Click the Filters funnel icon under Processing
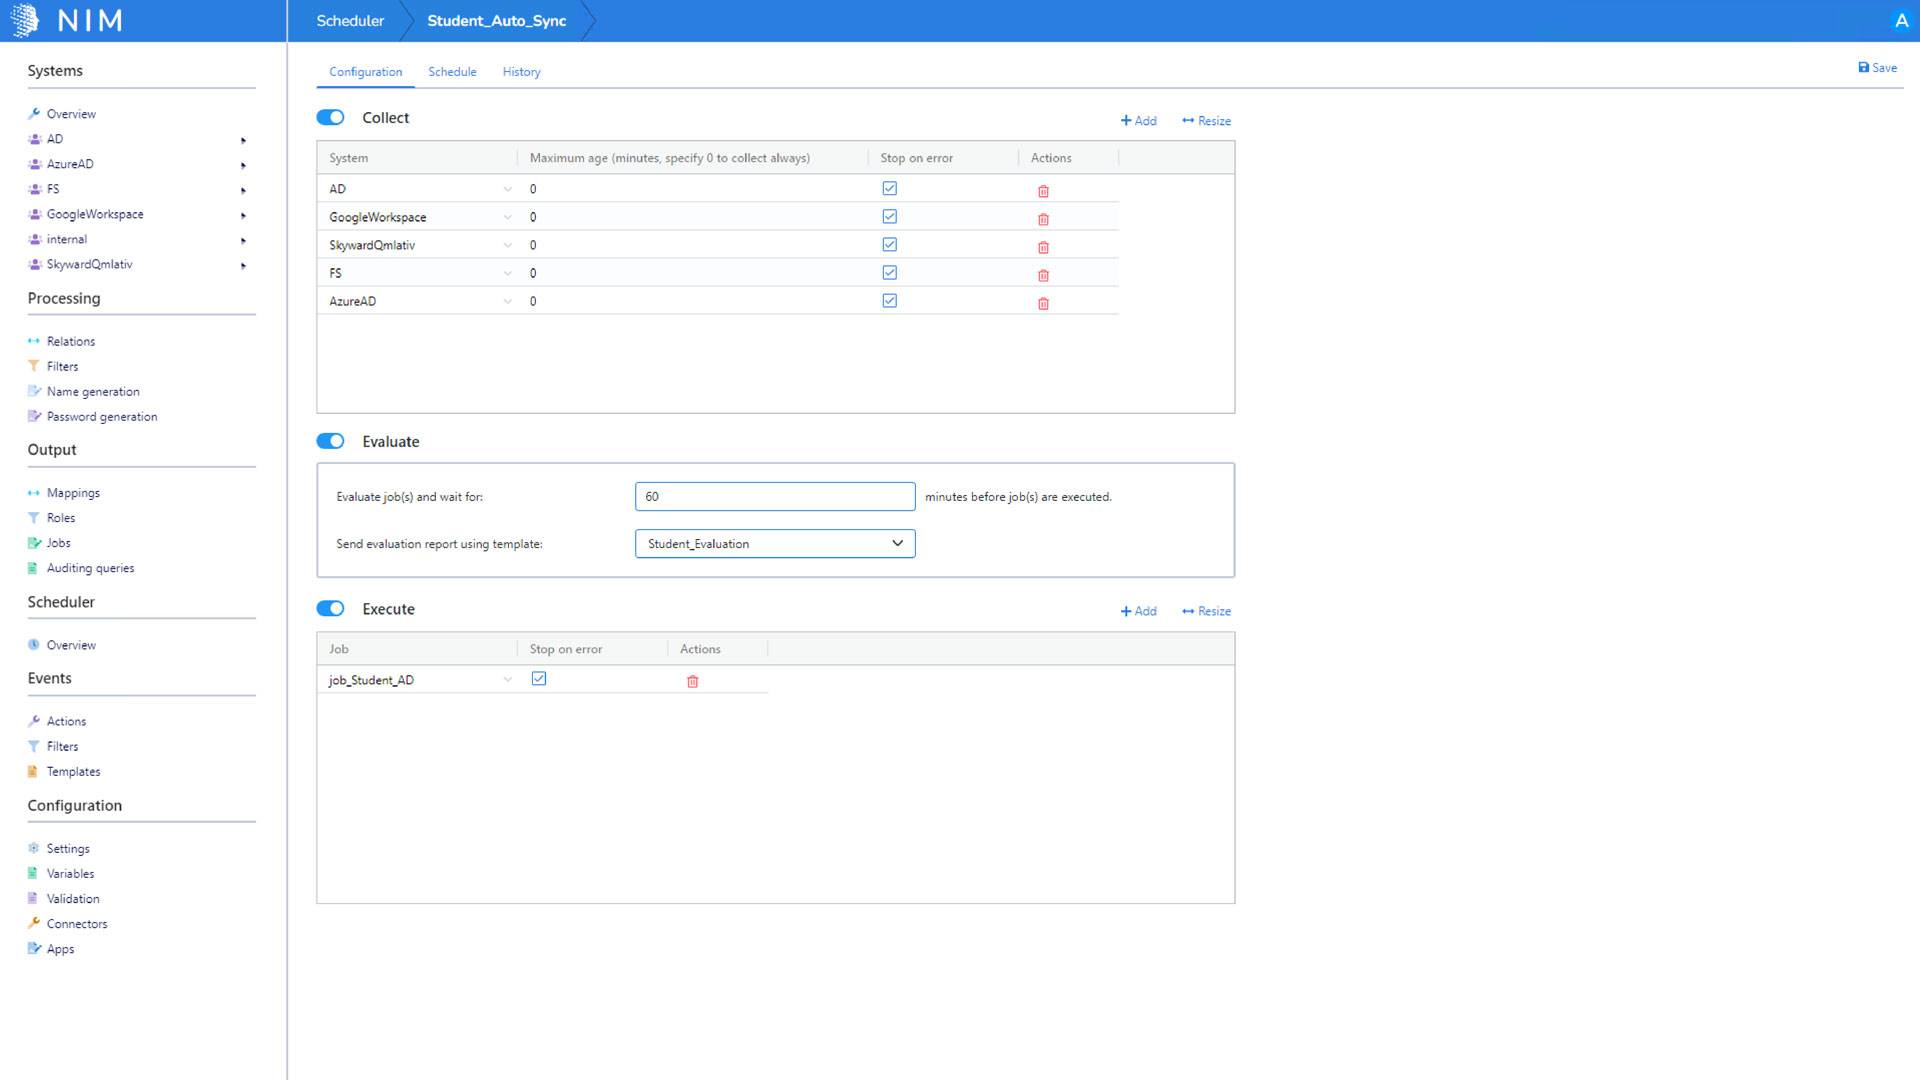This screenshot has width=1920, height=1080. pyautogui.click(x=34, y=366)
